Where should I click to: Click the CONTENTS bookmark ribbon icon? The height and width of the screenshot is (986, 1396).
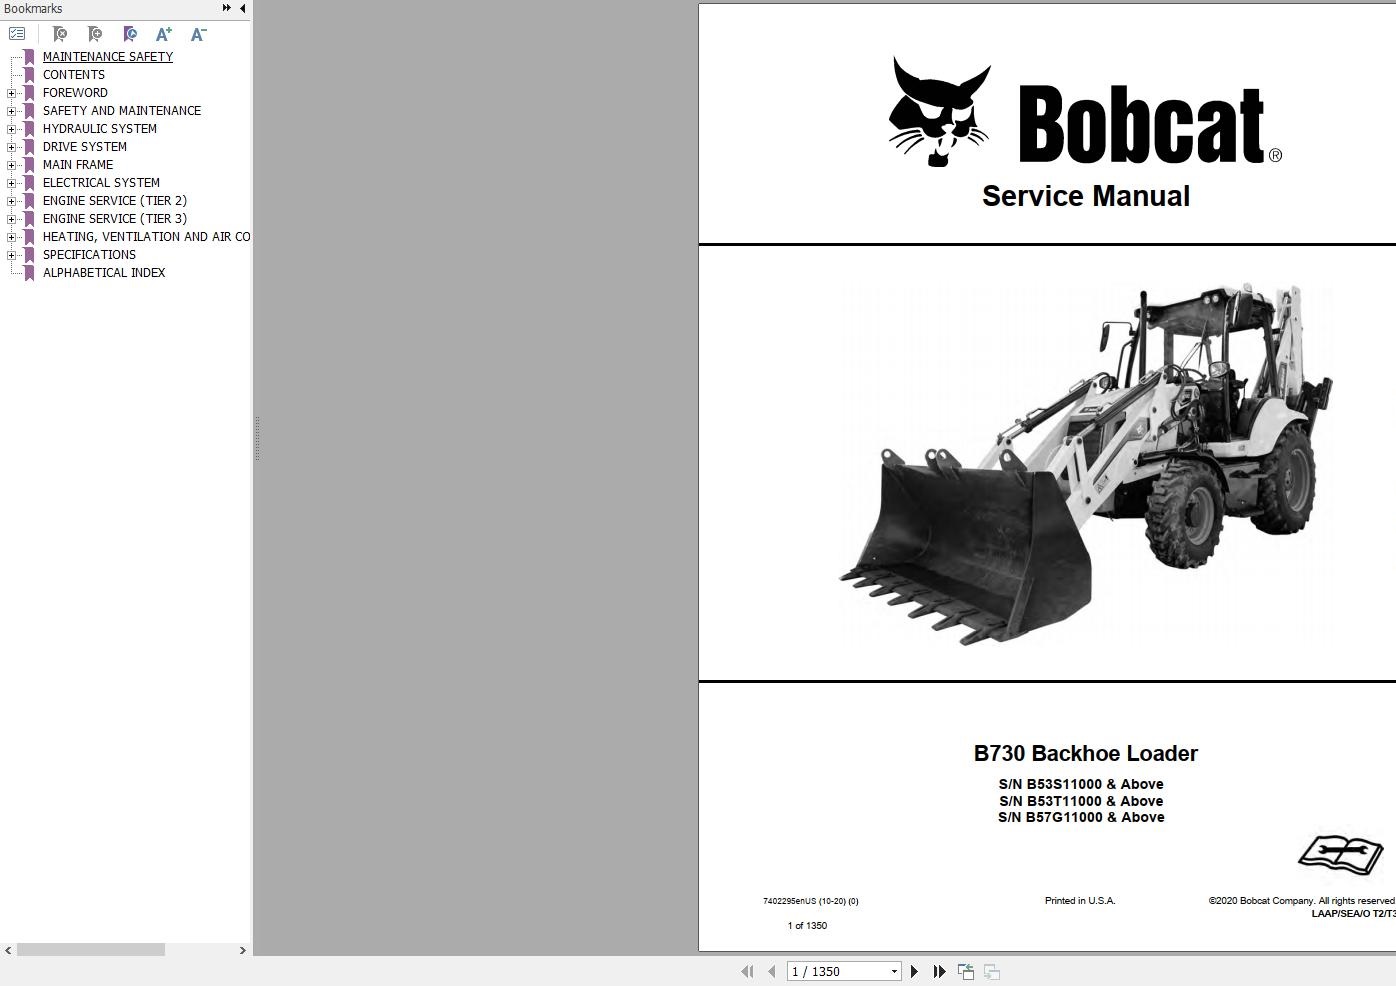coord(29,75)
